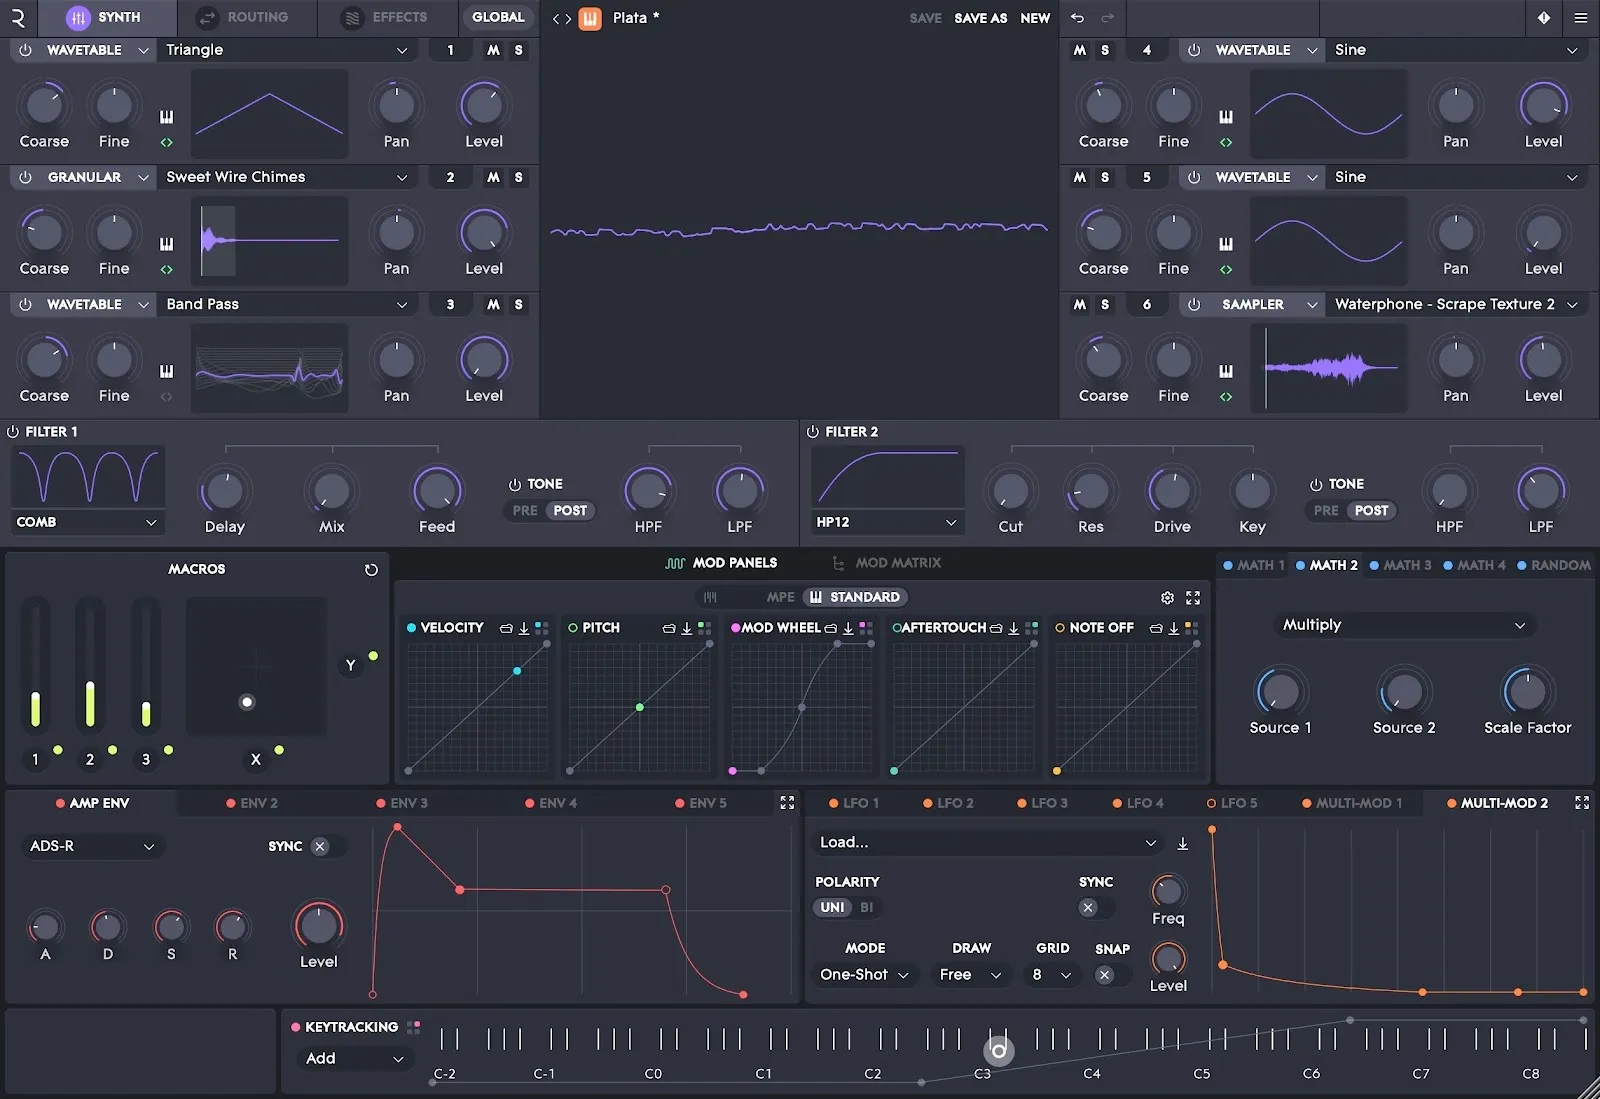Open the COMB filter type dropdown
Image resolution: width=1600 pixels, height=1099 pixels.
(87, 521)
